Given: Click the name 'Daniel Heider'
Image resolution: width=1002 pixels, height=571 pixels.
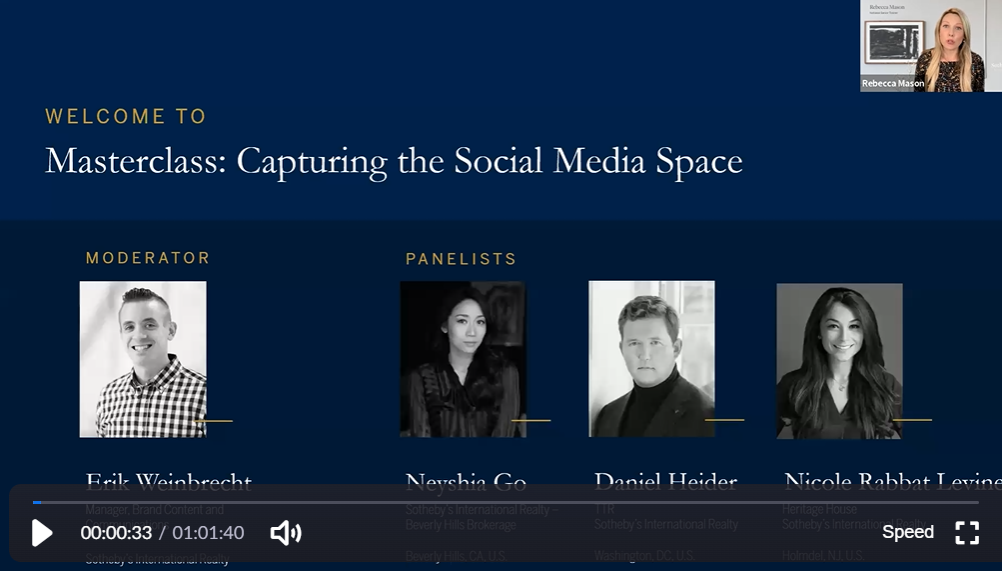Looking at the screenshot, I should pyautogui.click(x=666, y=481).
